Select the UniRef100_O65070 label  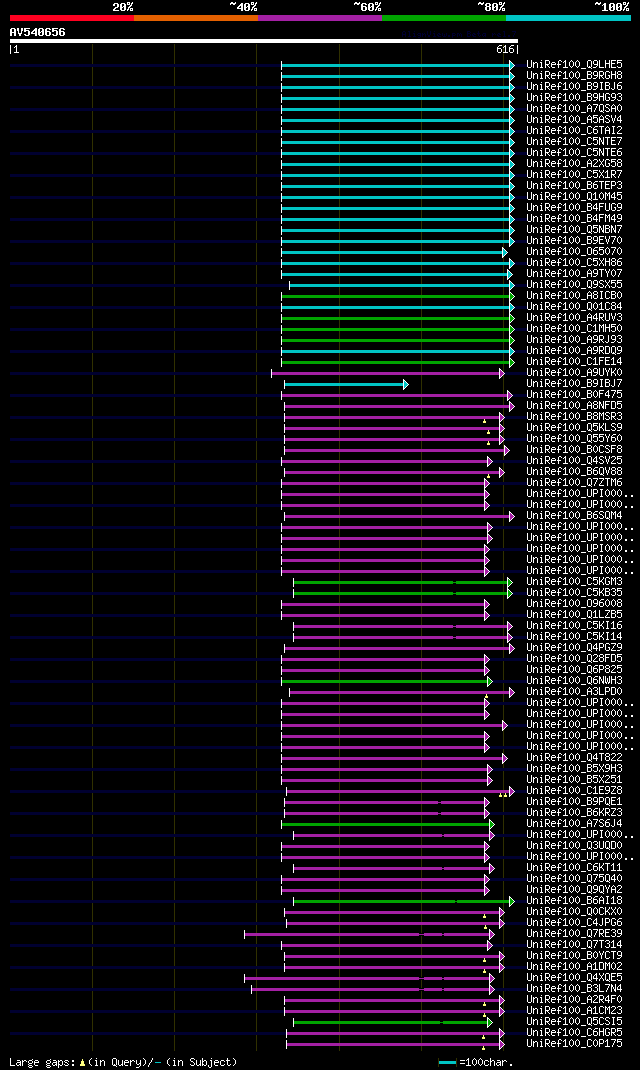pos(574,252)
